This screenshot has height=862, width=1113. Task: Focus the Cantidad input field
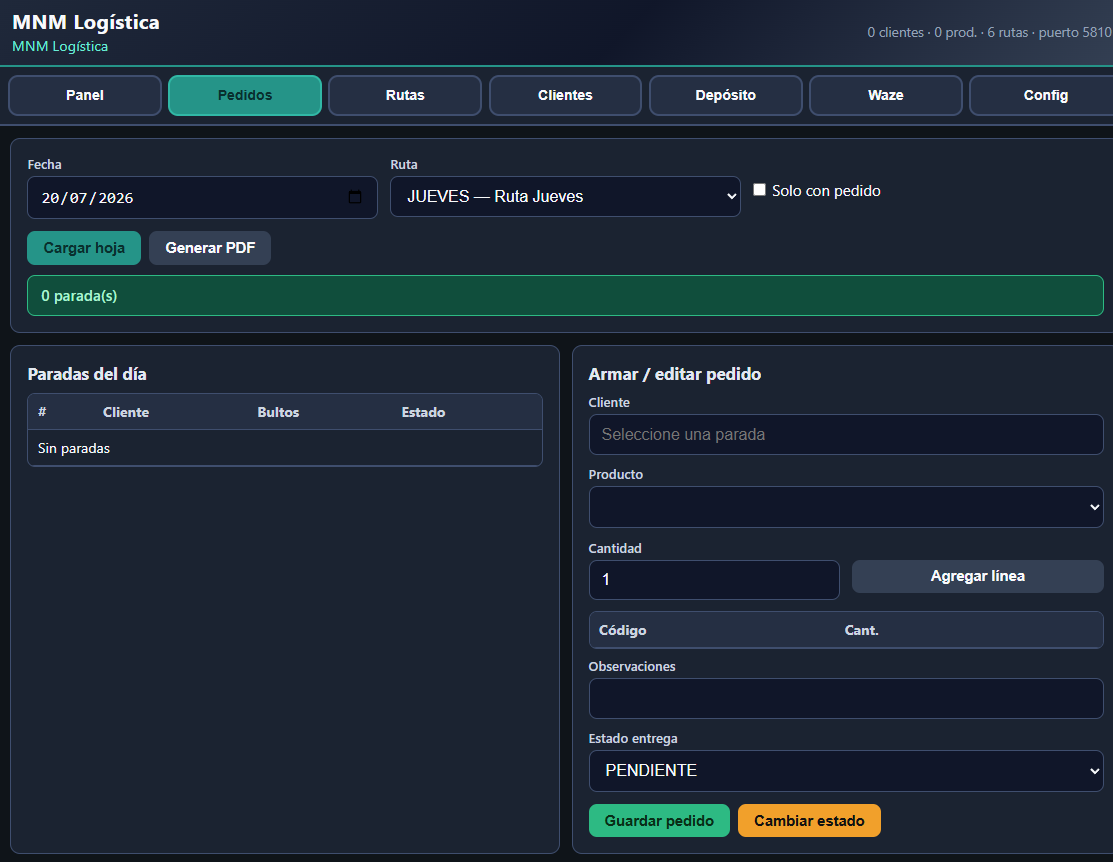[x=714, y=579]
